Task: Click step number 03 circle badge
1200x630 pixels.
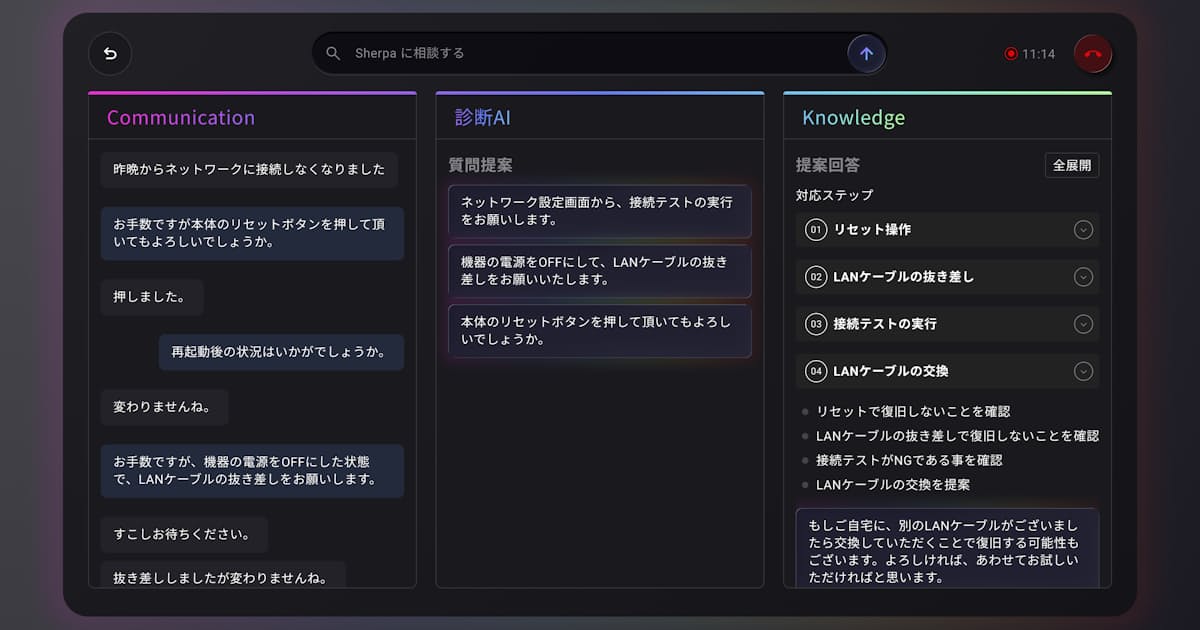Action: tap(816, 324)
